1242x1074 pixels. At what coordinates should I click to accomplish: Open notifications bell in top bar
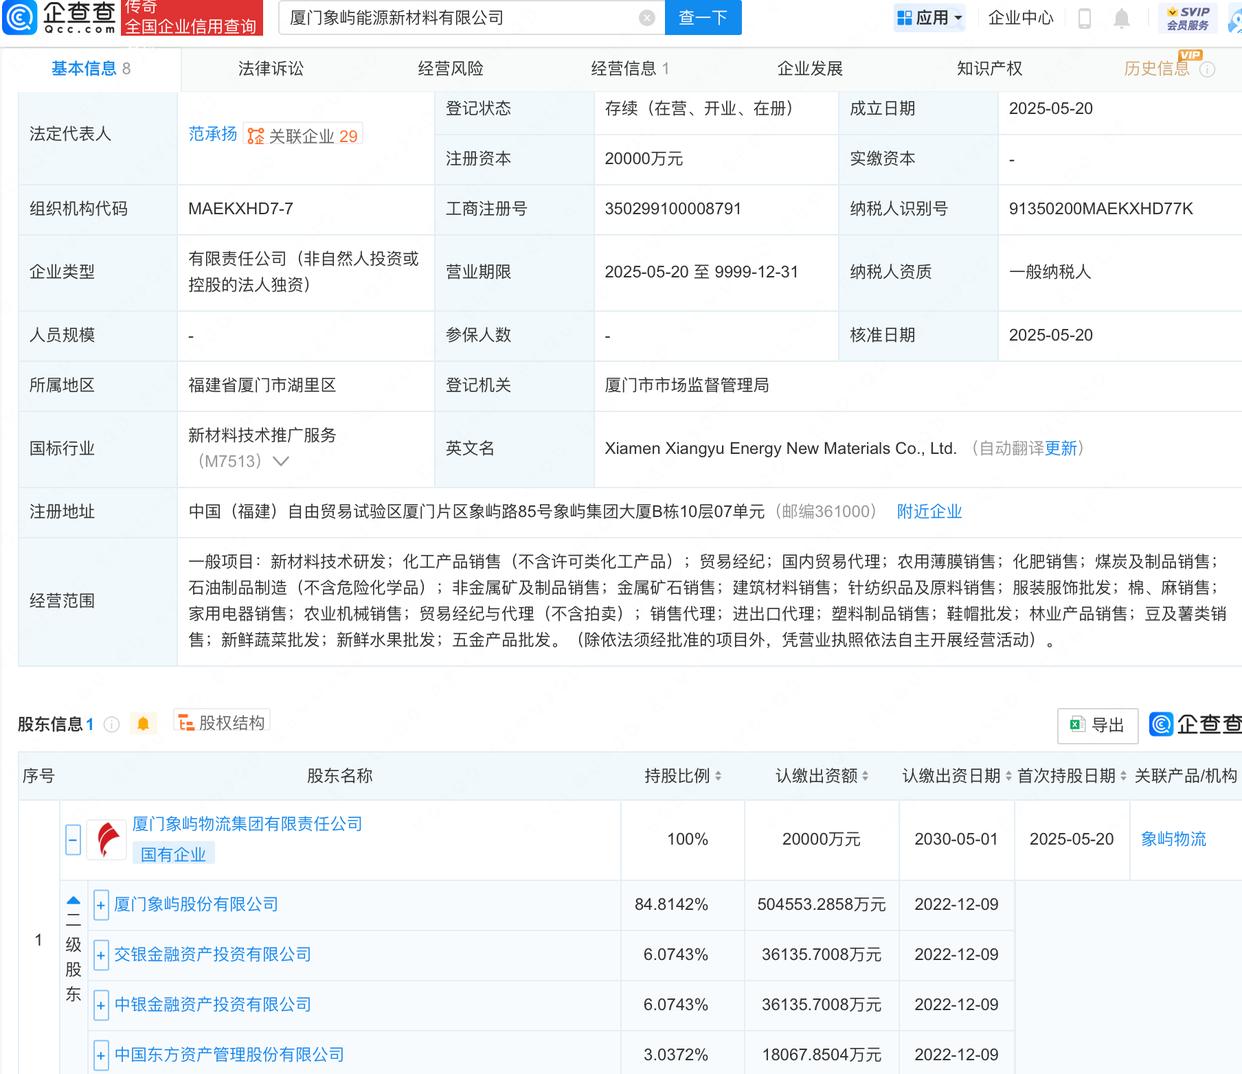(1122, 18)
